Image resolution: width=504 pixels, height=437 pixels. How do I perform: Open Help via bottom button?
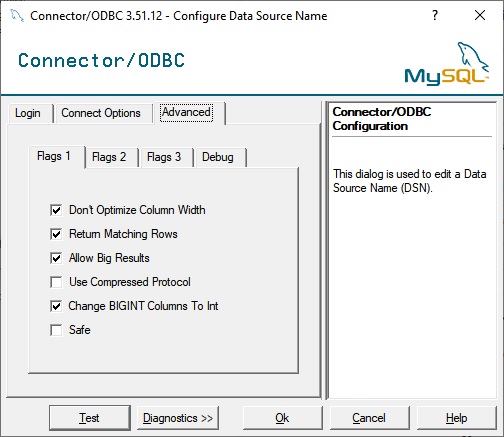pyautogui.click(x=456, y=418)
